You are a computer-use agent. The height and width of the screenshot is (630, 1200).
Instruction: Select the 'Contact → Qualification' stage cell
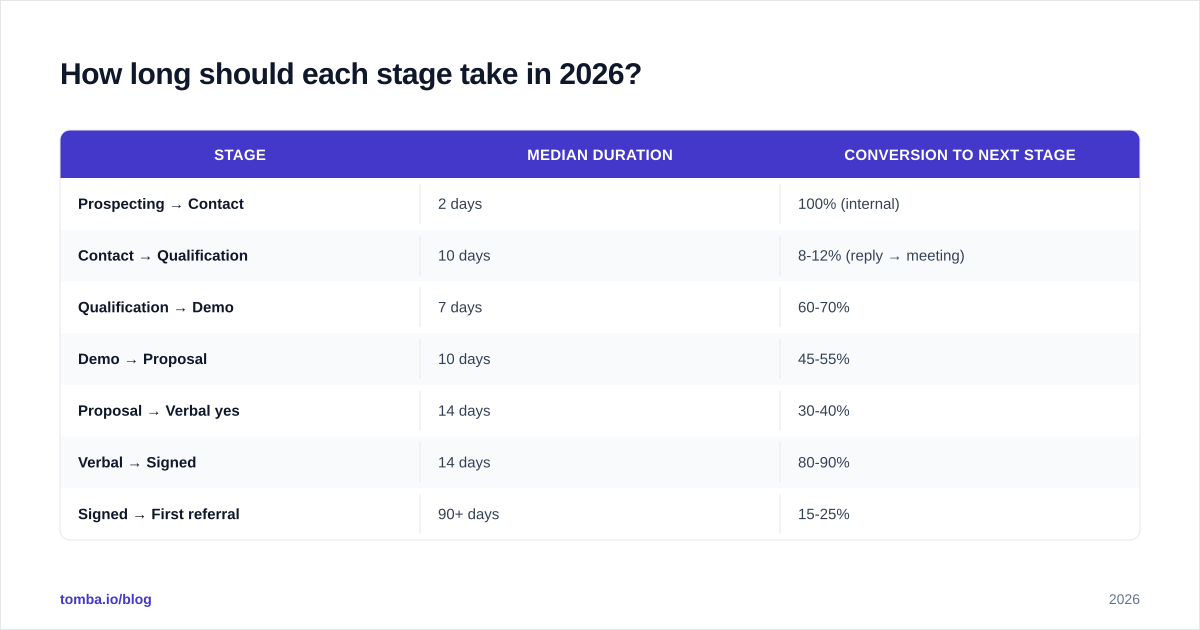click(x=240, y=256)
